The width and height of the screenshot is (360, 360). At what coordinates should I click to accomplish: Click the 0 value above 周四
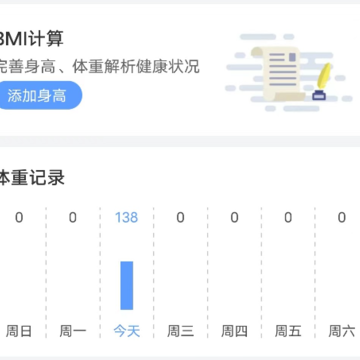pos(234,218)
